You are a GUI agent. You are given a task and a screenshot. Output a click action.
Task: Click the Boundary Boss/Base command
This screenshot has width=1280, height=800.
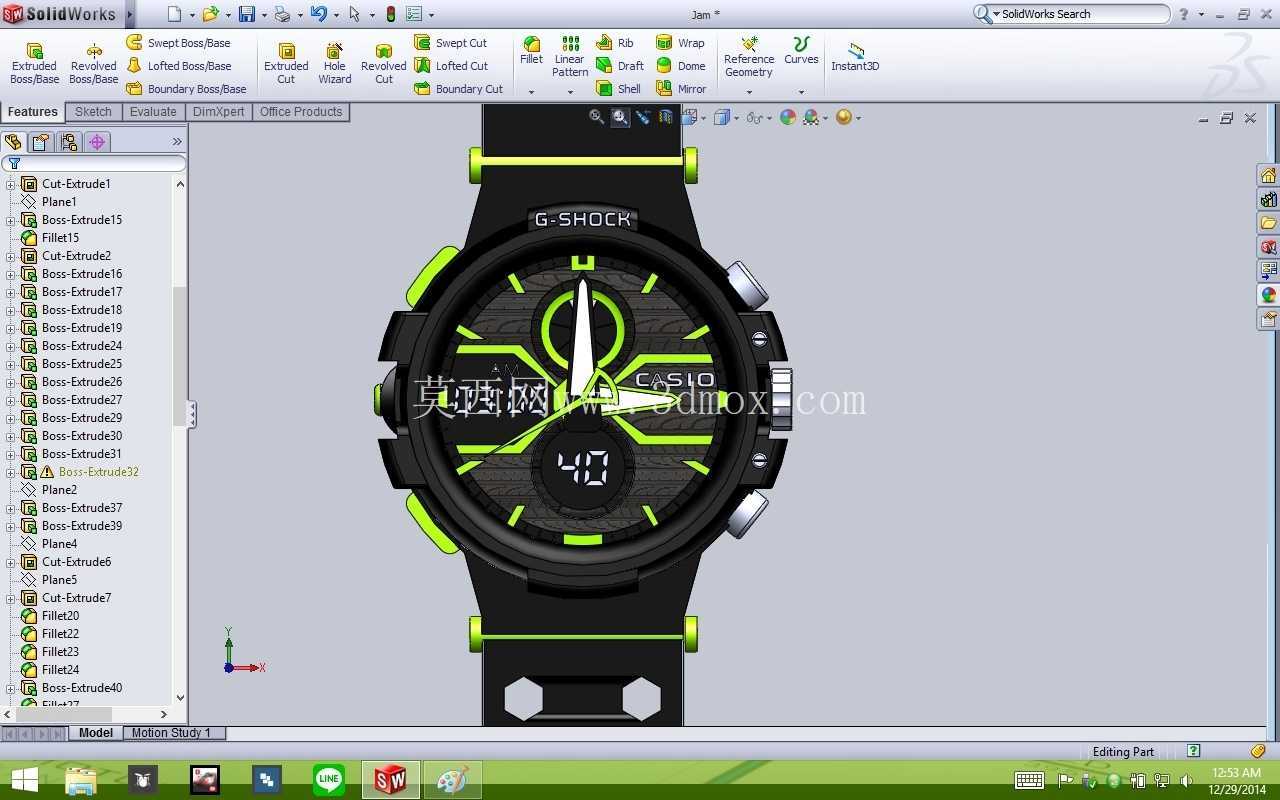click(x=186, y=89)
